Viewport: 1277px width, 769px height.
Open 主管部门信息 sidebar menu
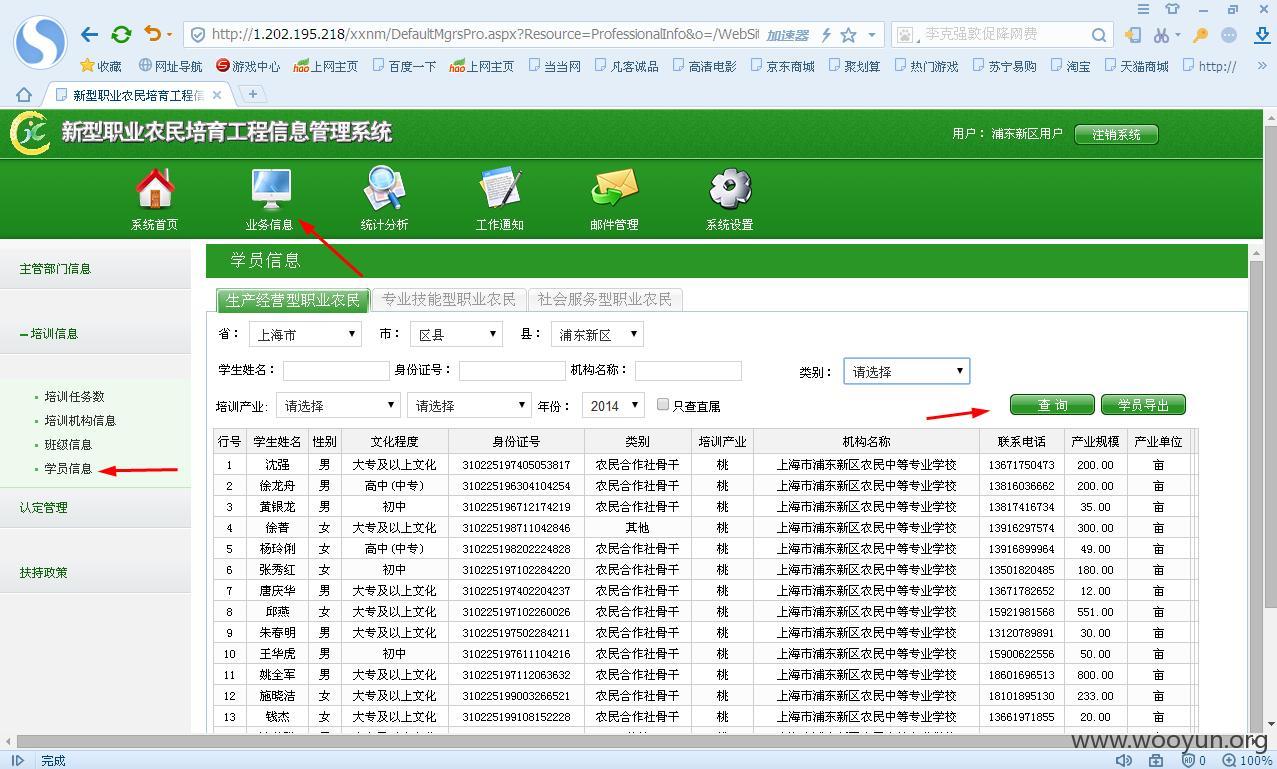coord(55,269)
